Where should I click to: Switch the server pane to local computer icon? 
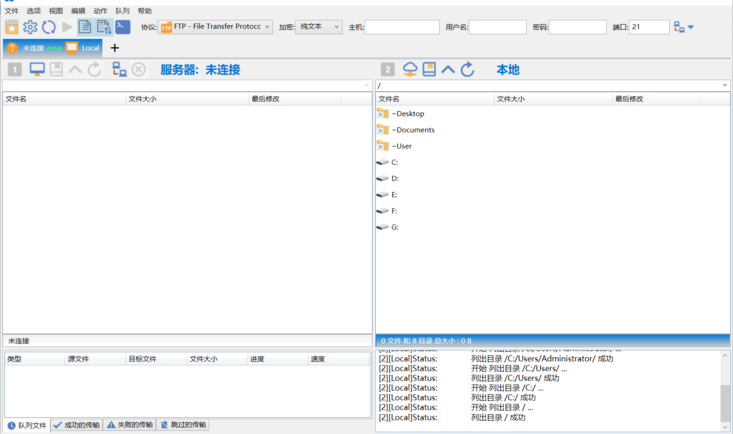pyautogui.click(x=37, y=69)
